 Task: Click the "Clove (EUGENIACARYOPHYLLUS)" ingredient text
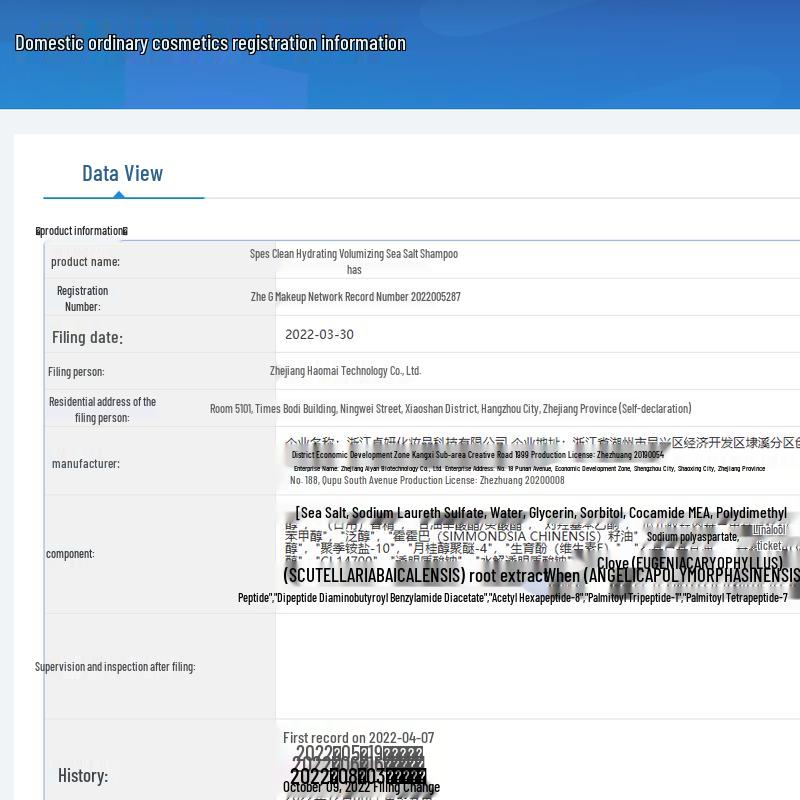[690, 563]
